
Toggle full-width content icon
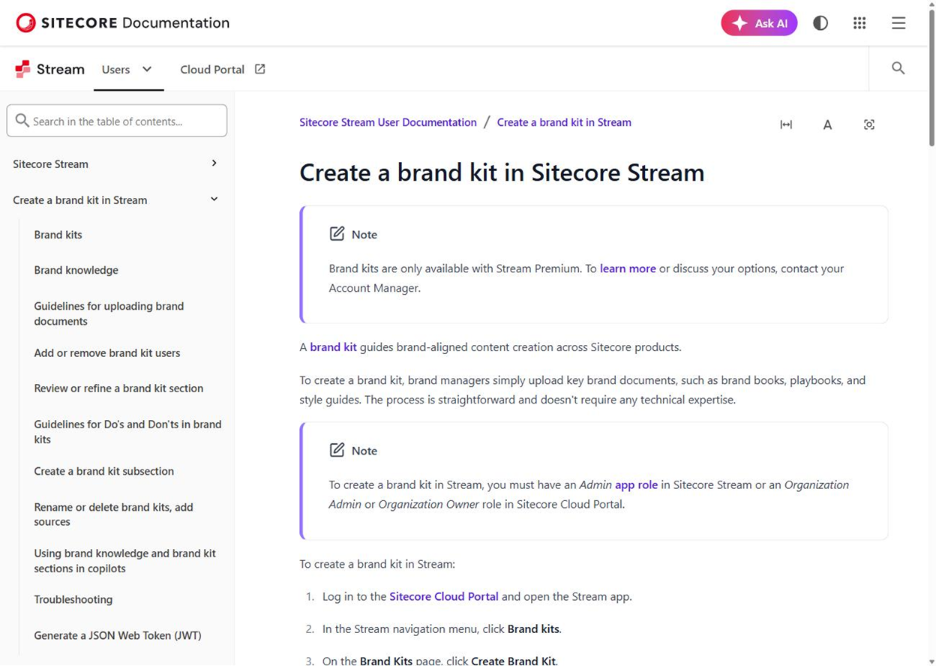[786, 124]
